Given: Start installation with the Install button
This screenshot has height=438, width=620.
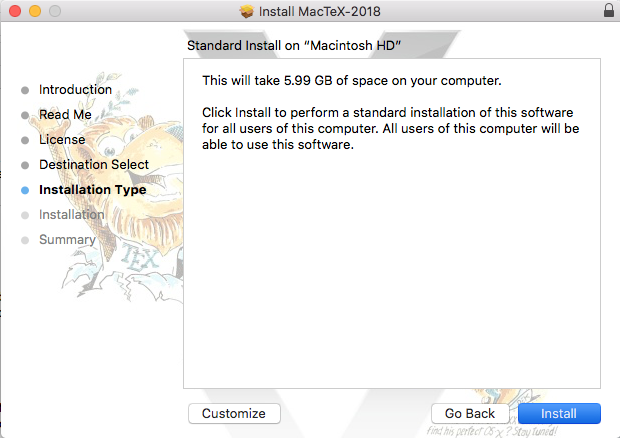Looking at the screenshot, I should pos(559,413).
